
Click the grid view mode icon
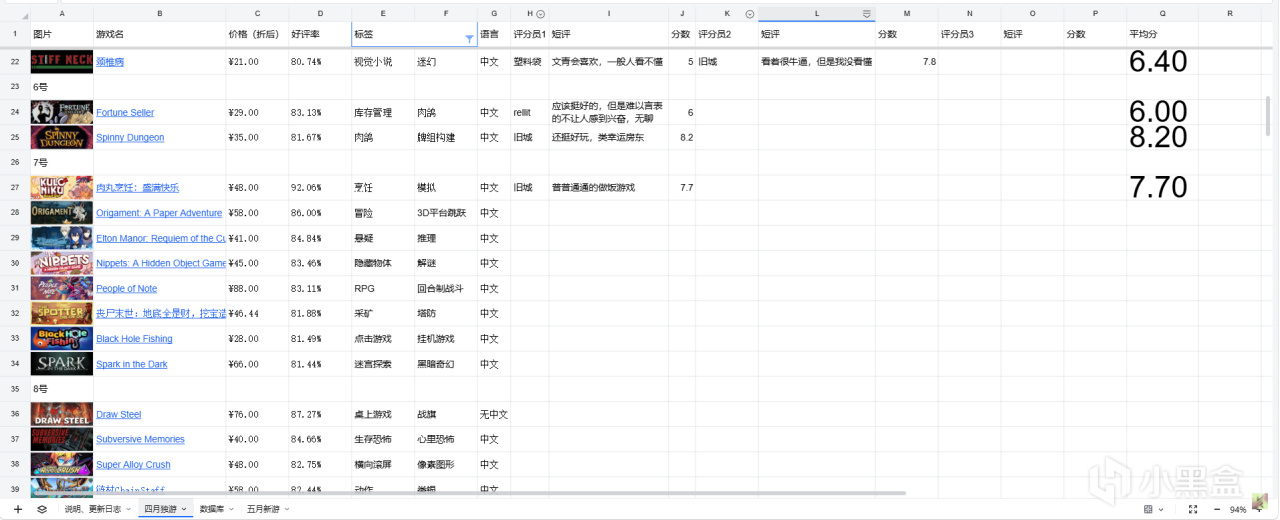pyautogui.click(x=1148, y=509)
